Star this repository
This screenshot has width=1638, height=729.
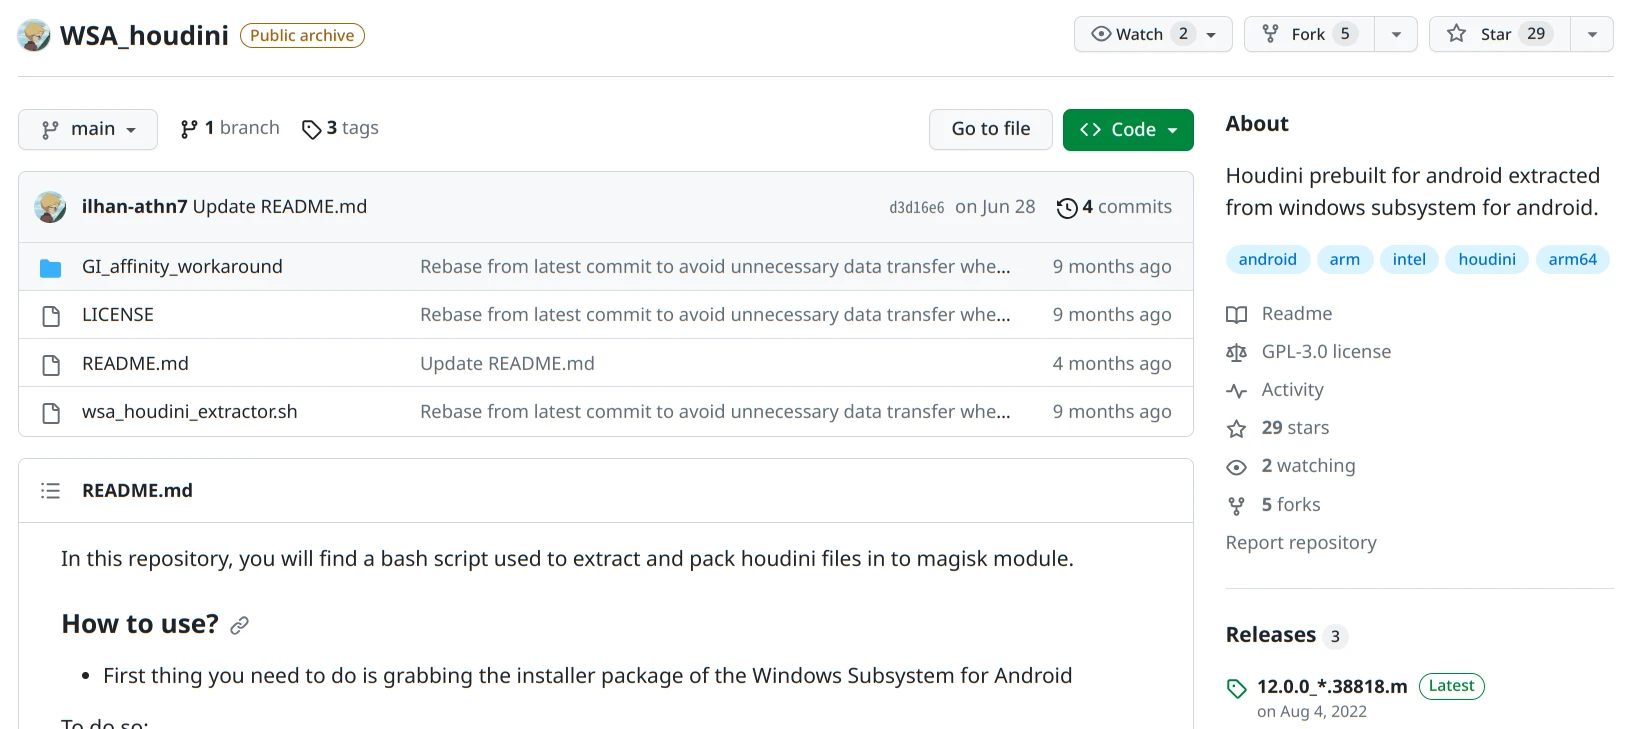1499,34
